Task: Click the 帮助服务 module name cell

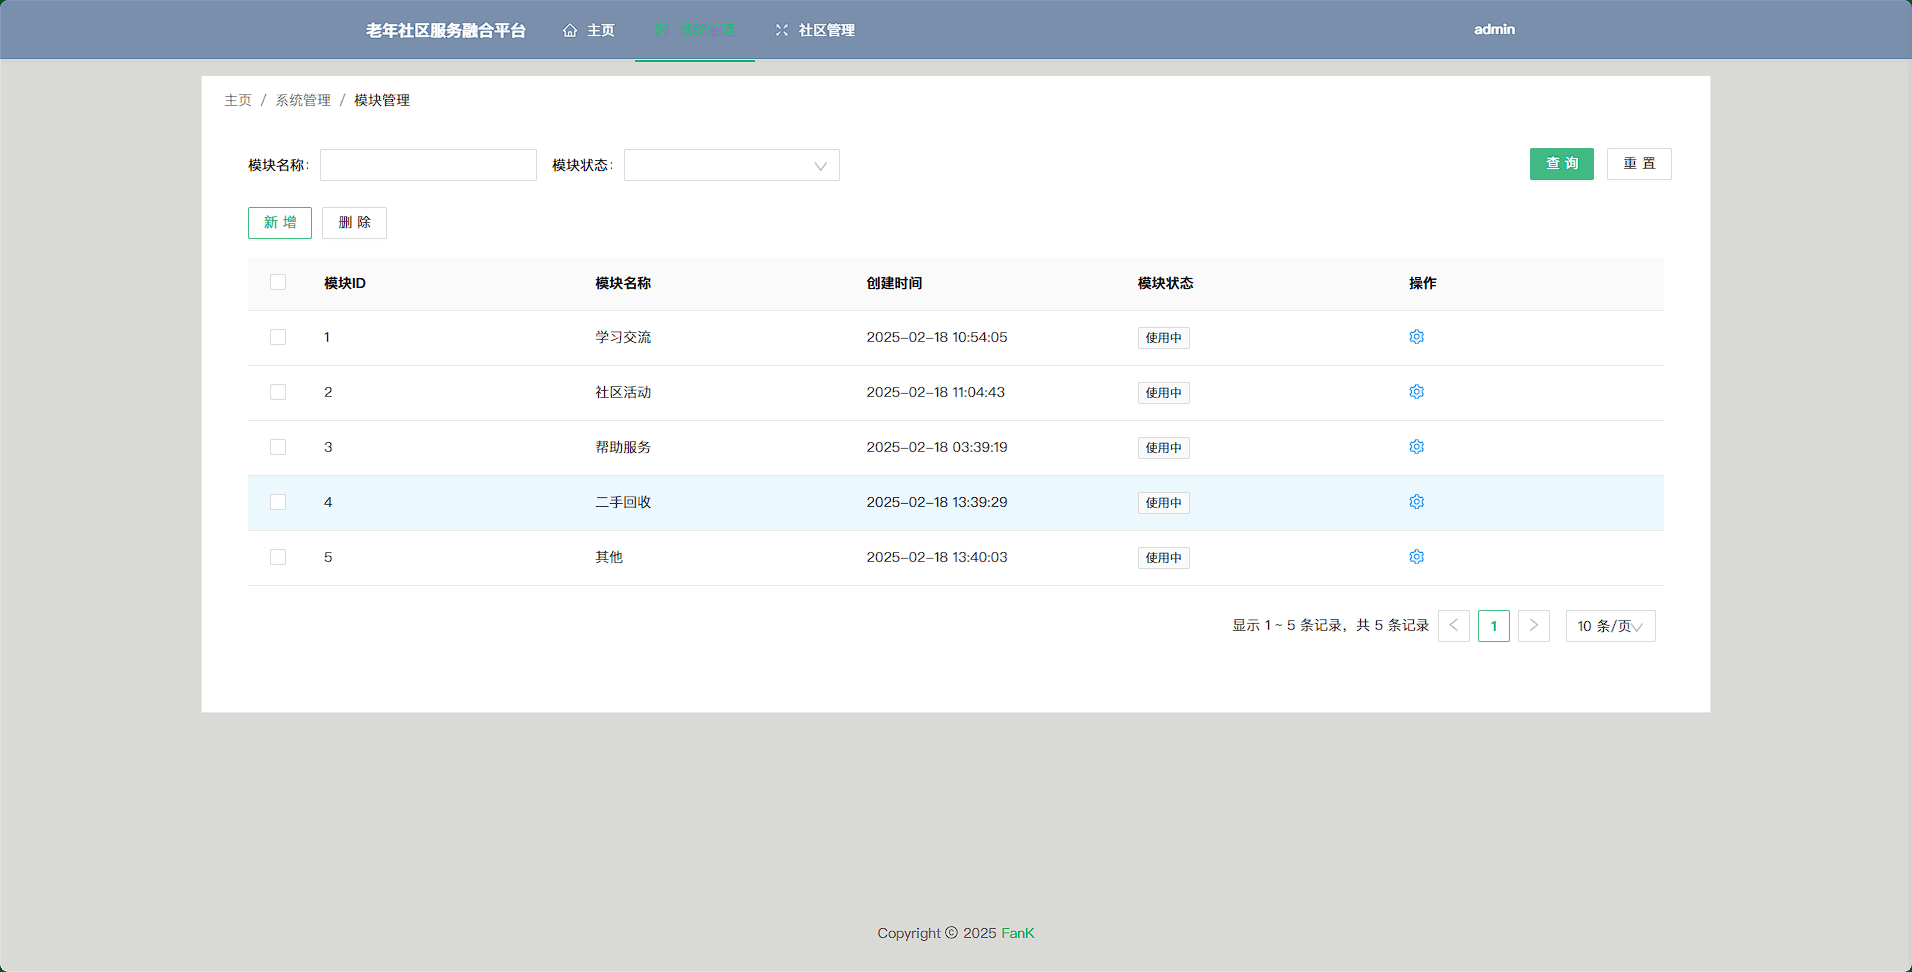Action: 623,447
